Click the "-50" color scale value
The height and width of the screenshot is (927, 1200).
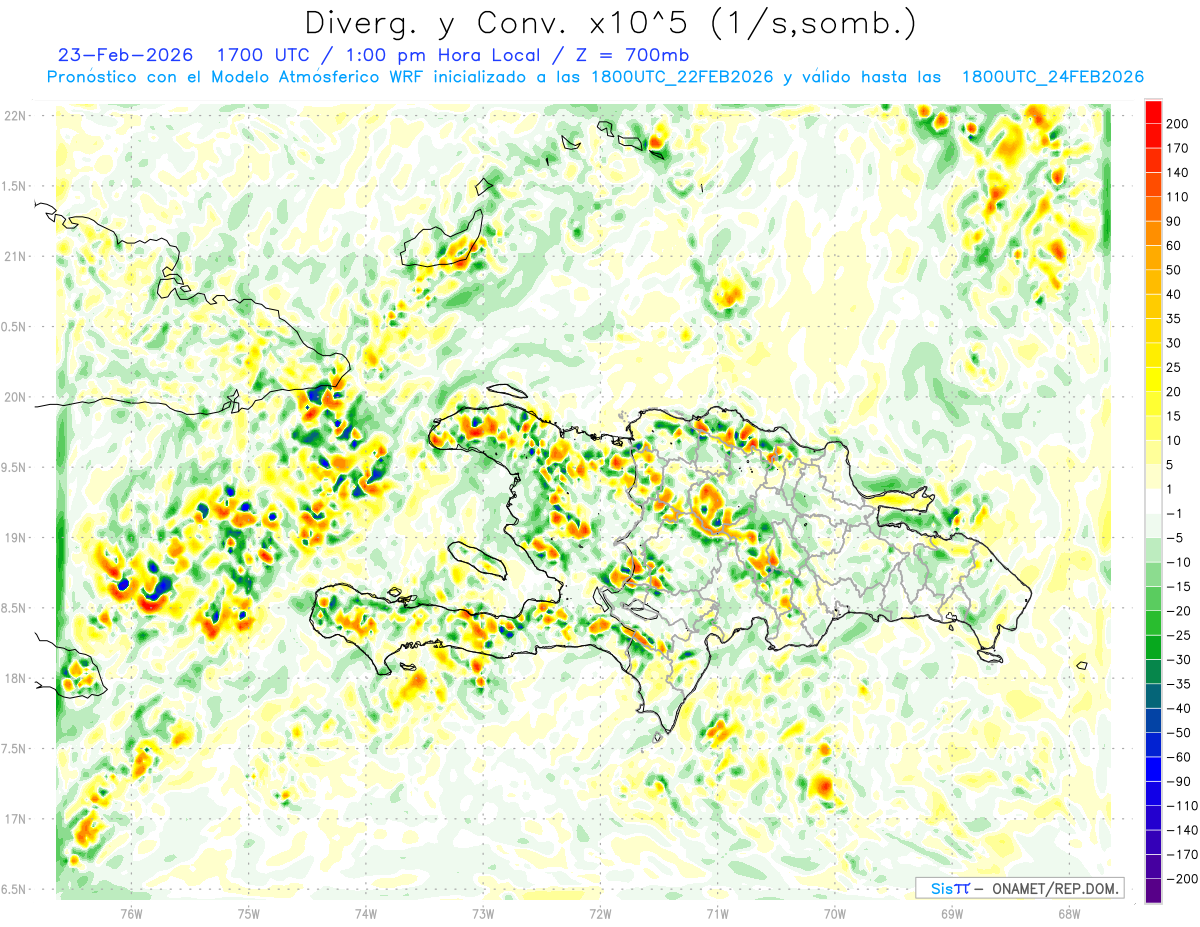coord(1179,733)
